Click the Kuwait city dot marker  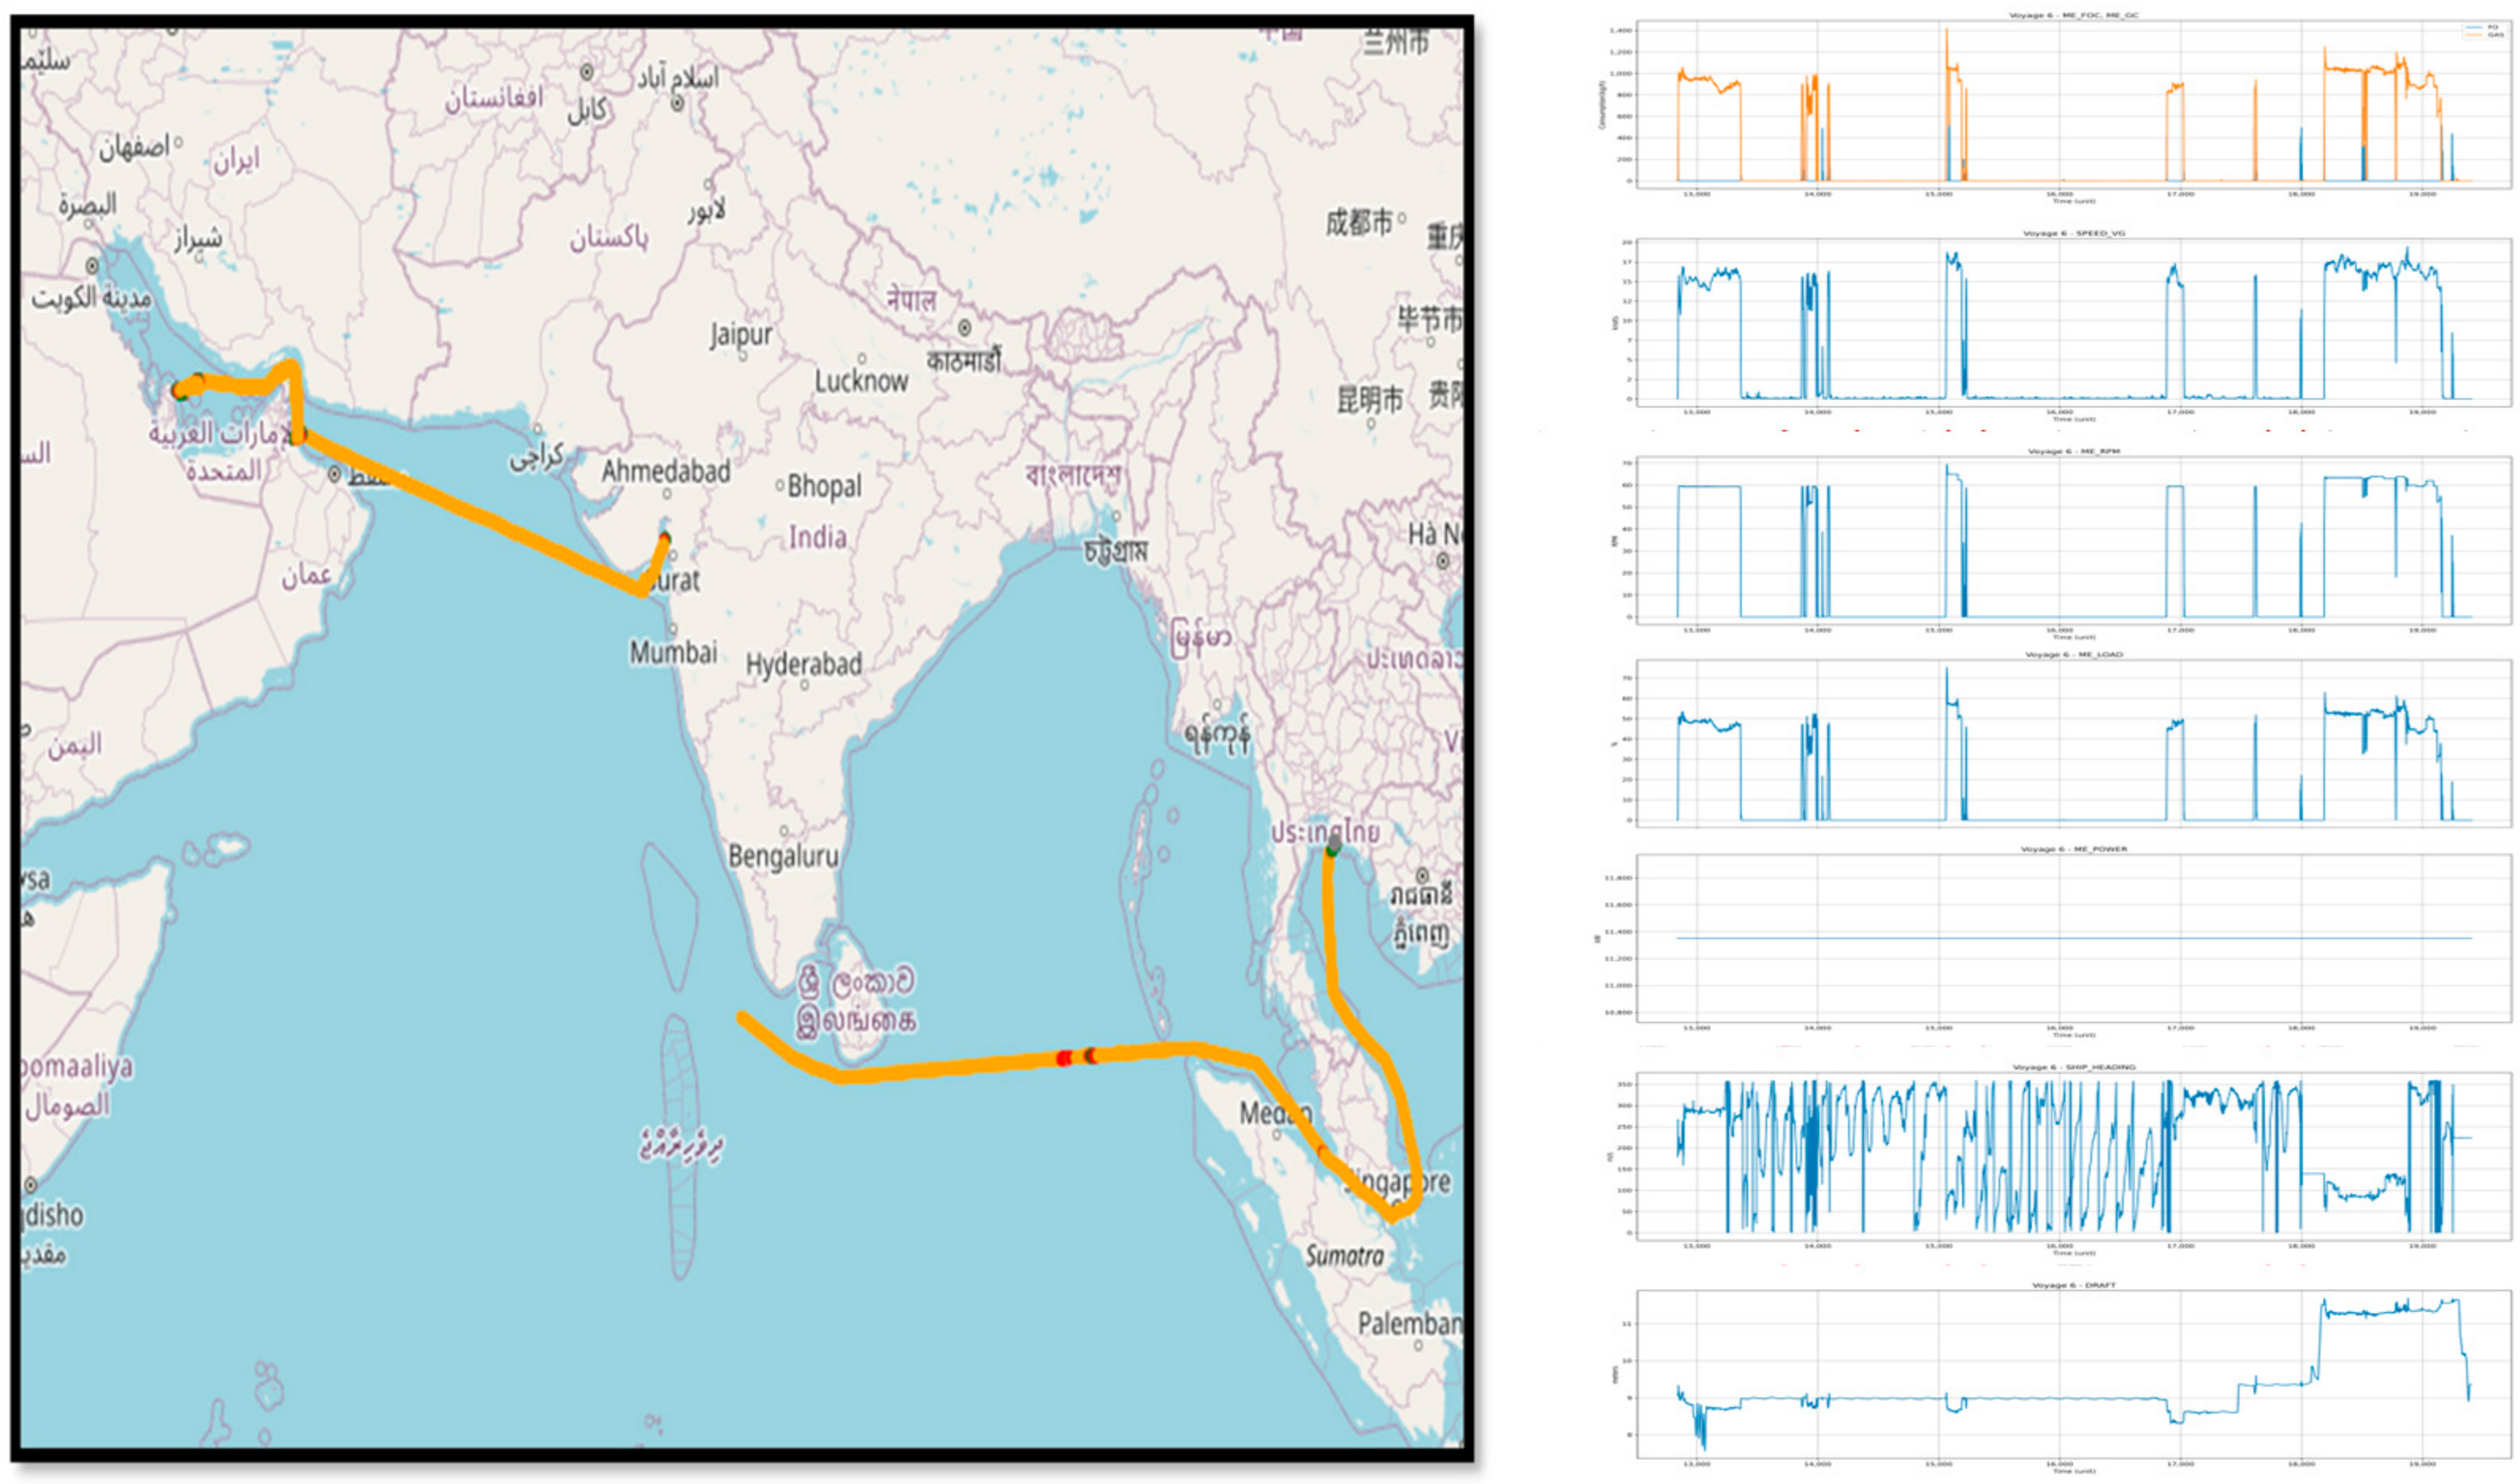tap(92, 266)
